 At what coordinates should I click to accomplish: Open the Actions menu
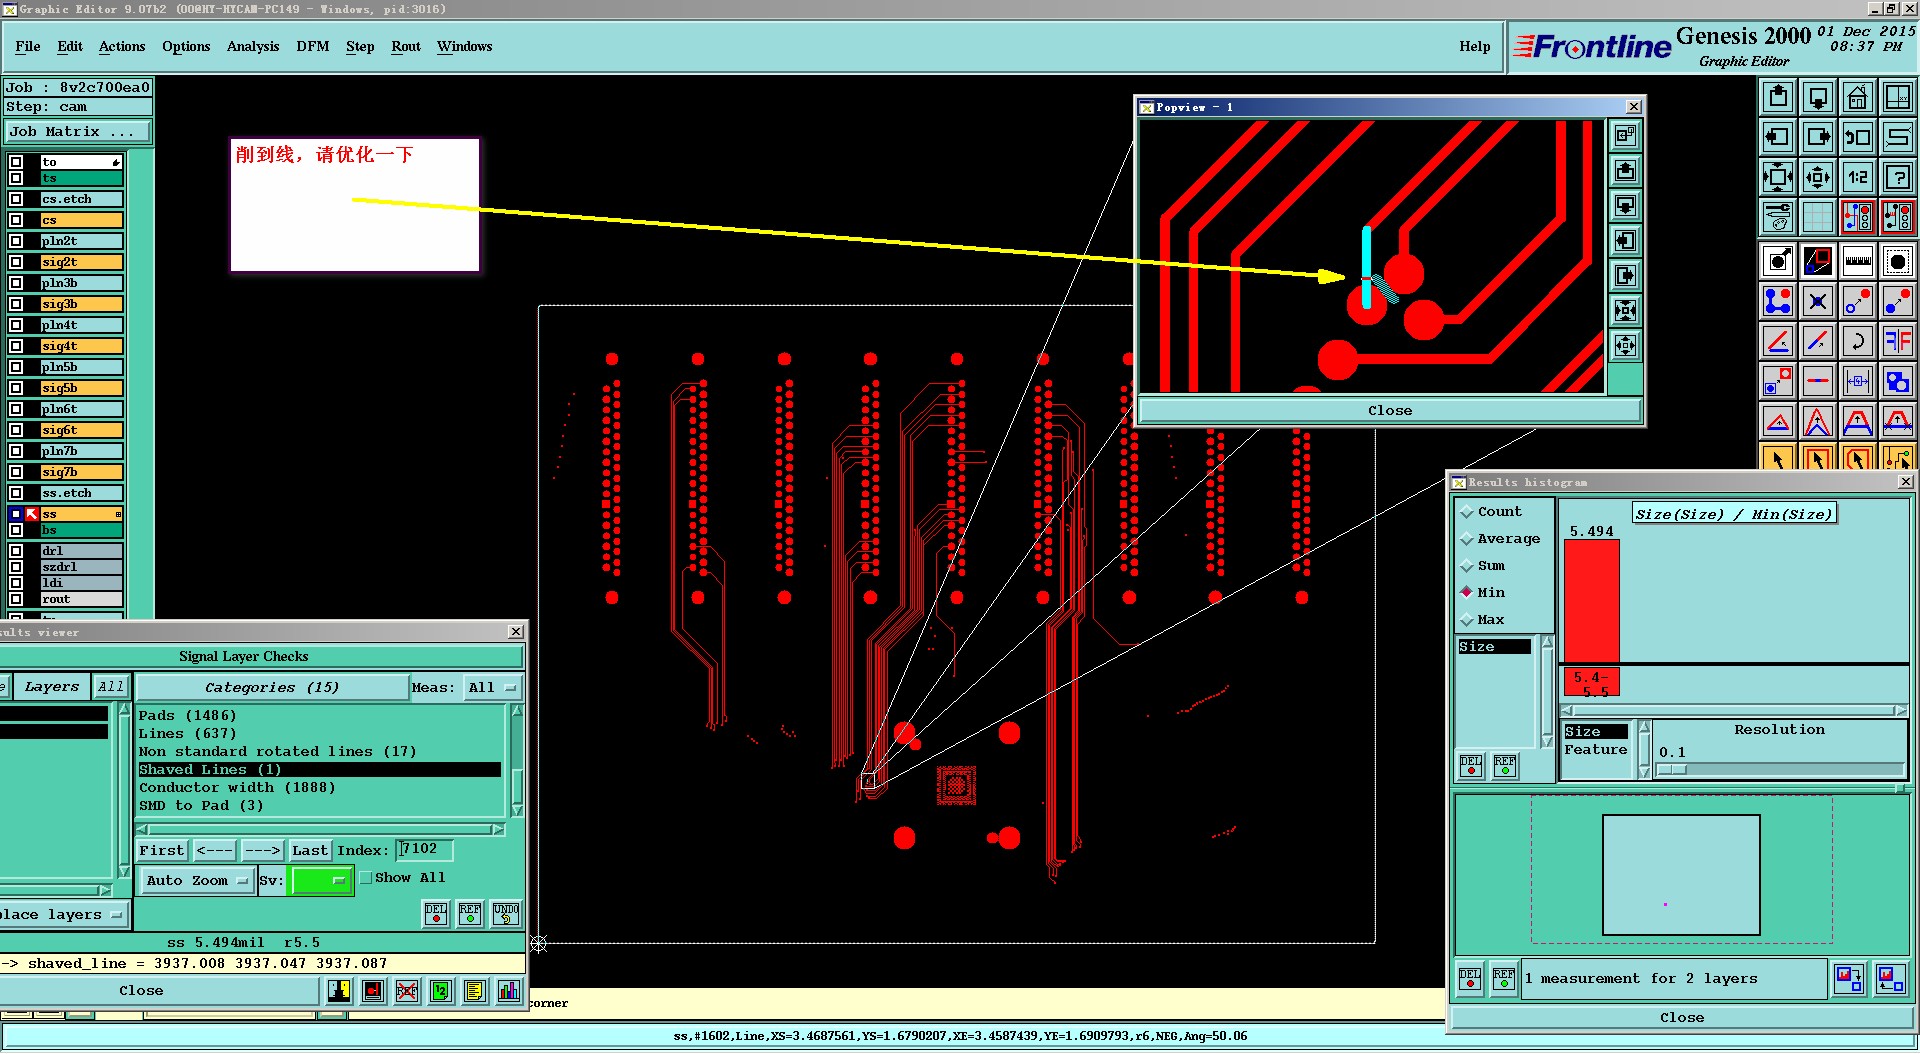tap(122, 46)
